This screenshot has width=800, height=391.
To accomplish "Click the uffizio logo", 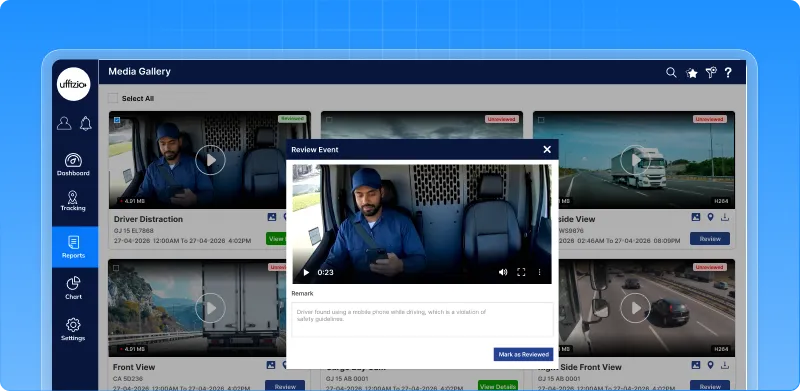I will pyautogui.click(x=73, y=84).
